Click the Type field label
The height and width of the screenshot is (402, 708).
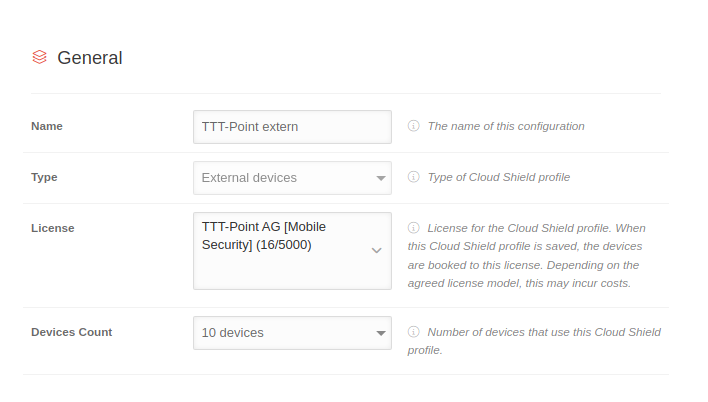(44, 177)
